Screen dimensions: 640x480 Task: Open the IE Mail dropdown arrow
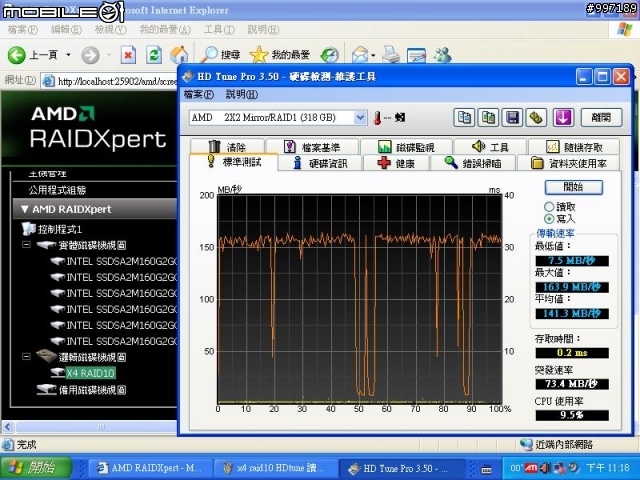coord(373,55)
